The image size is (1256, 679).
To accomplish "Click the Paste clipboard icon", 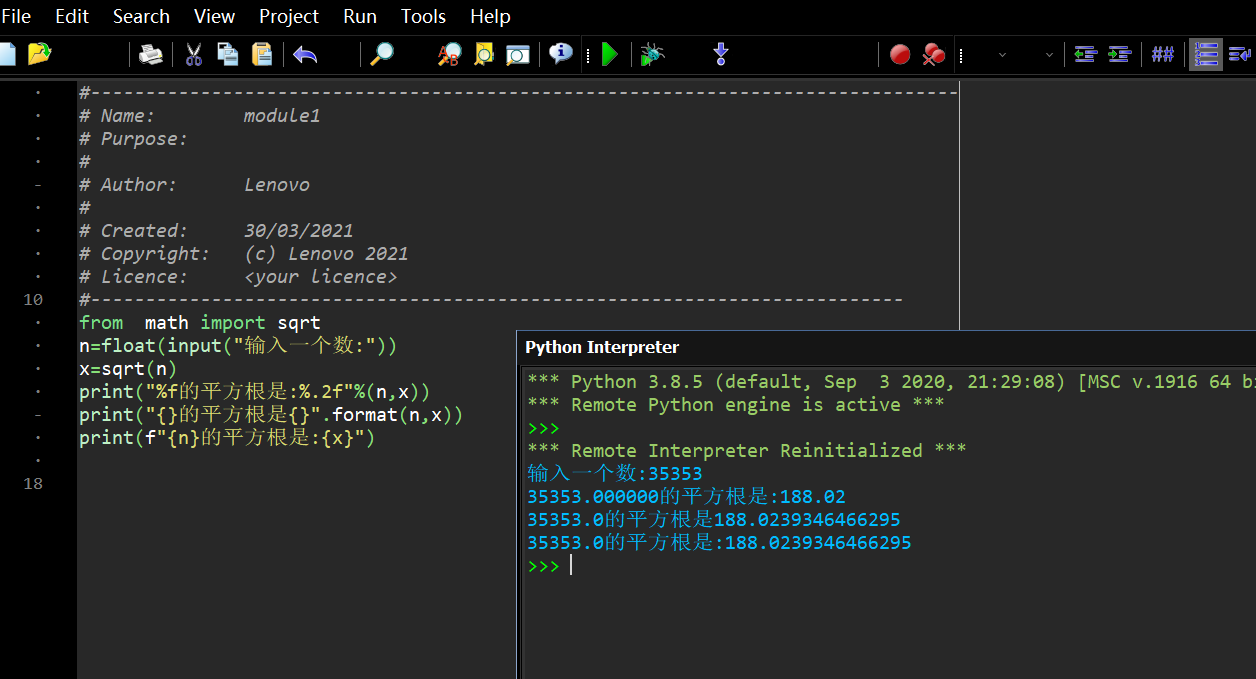I will coord(262,54).
